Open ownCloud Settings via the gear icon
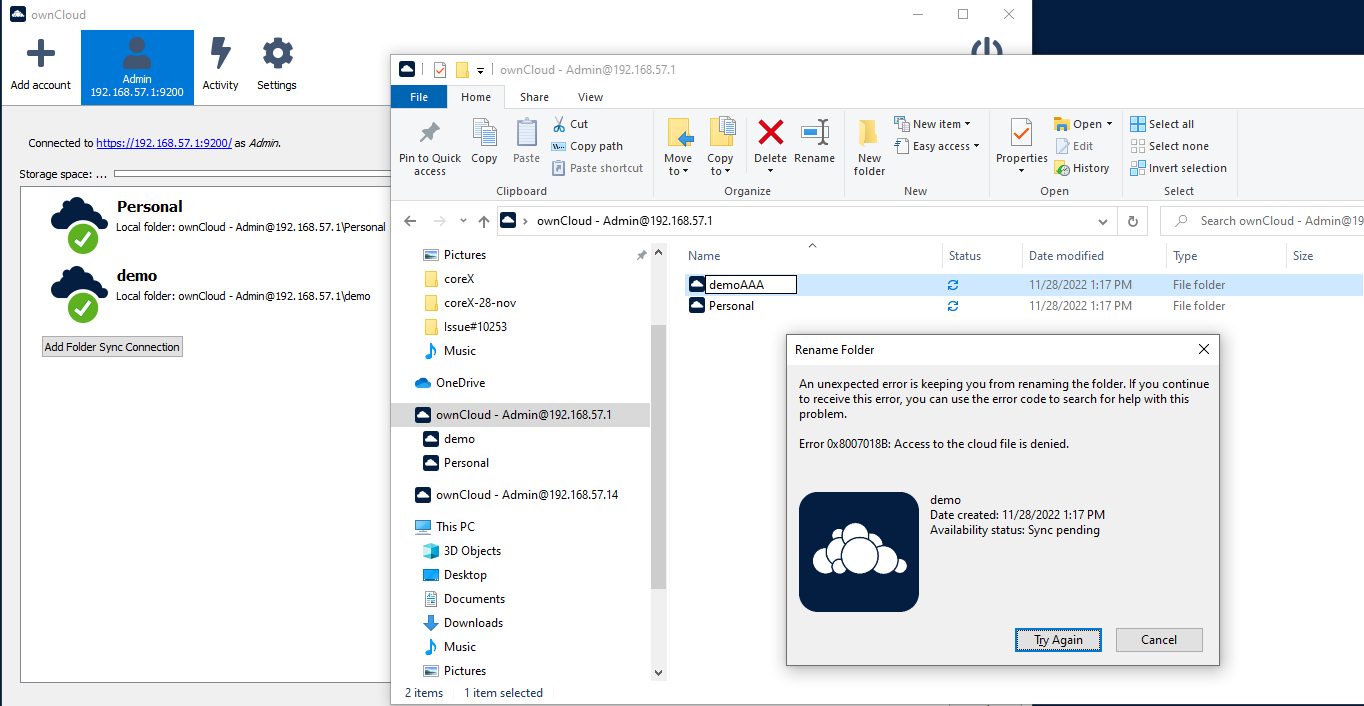1364x706 pixels. pyautogui.click(x=276, y=58)
